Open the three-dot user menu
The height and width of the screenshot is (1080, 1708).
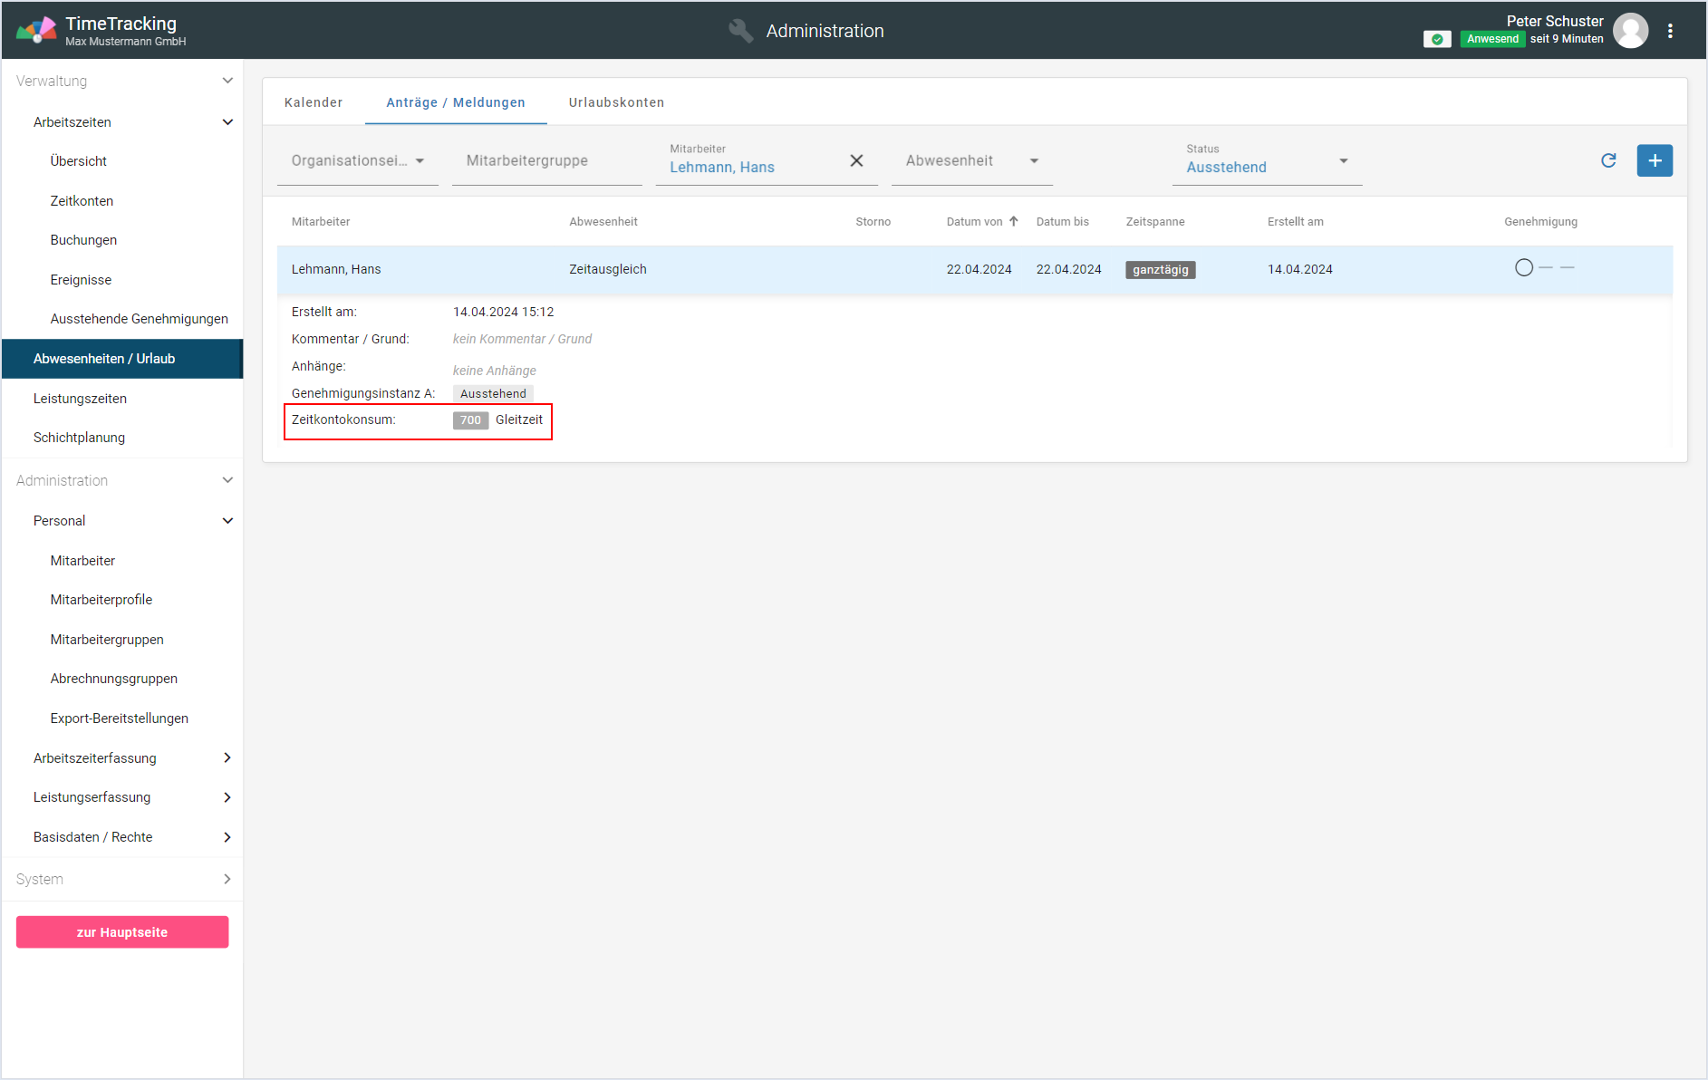coord(1670,31)
